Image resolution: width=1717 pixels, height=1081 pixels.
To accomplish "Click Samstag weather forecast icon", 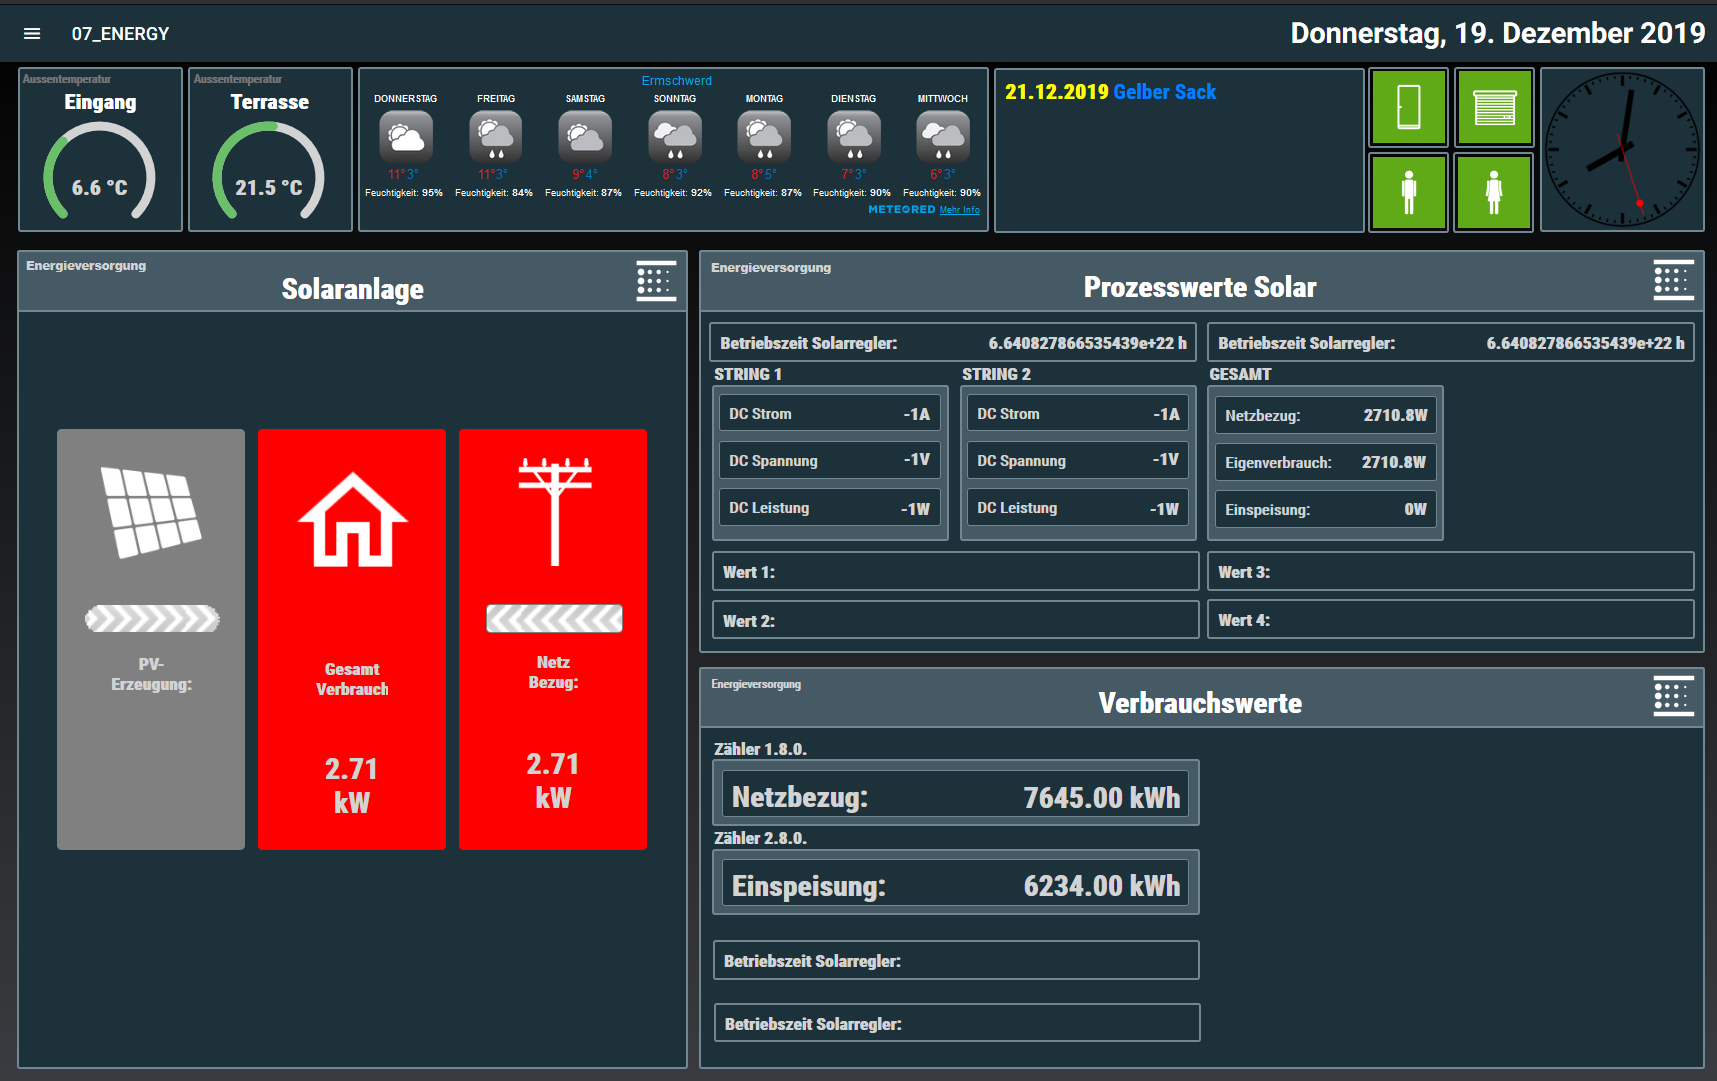I will tap(585, 136).
